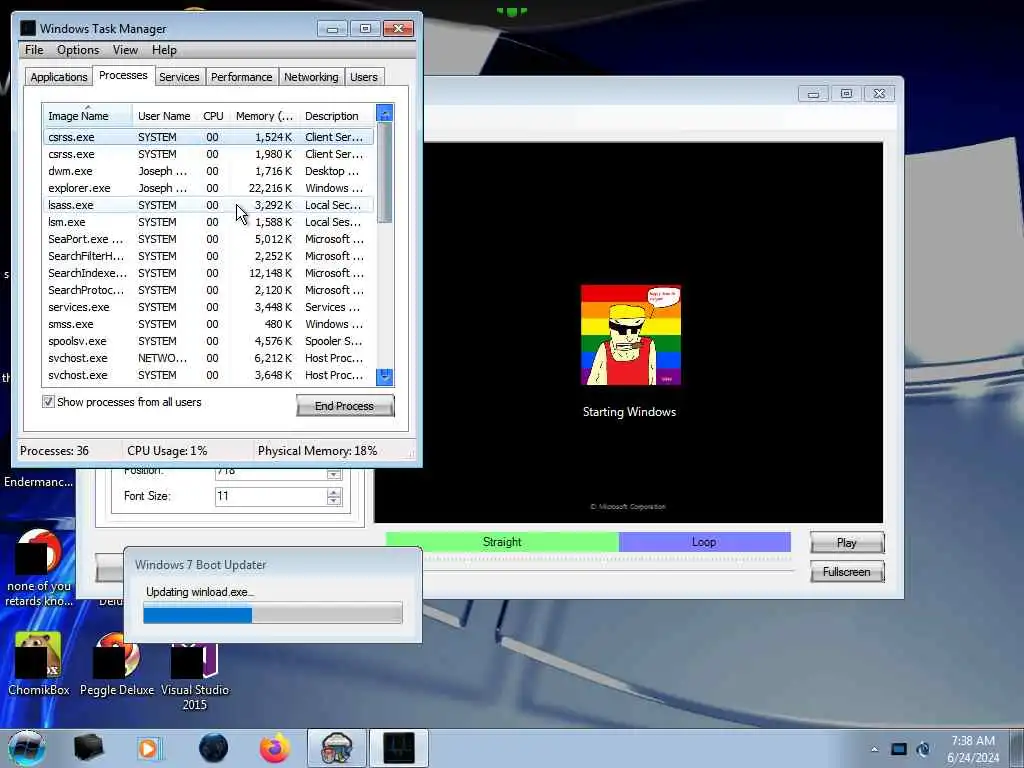Click in the Font Size field

pos(270,496)
